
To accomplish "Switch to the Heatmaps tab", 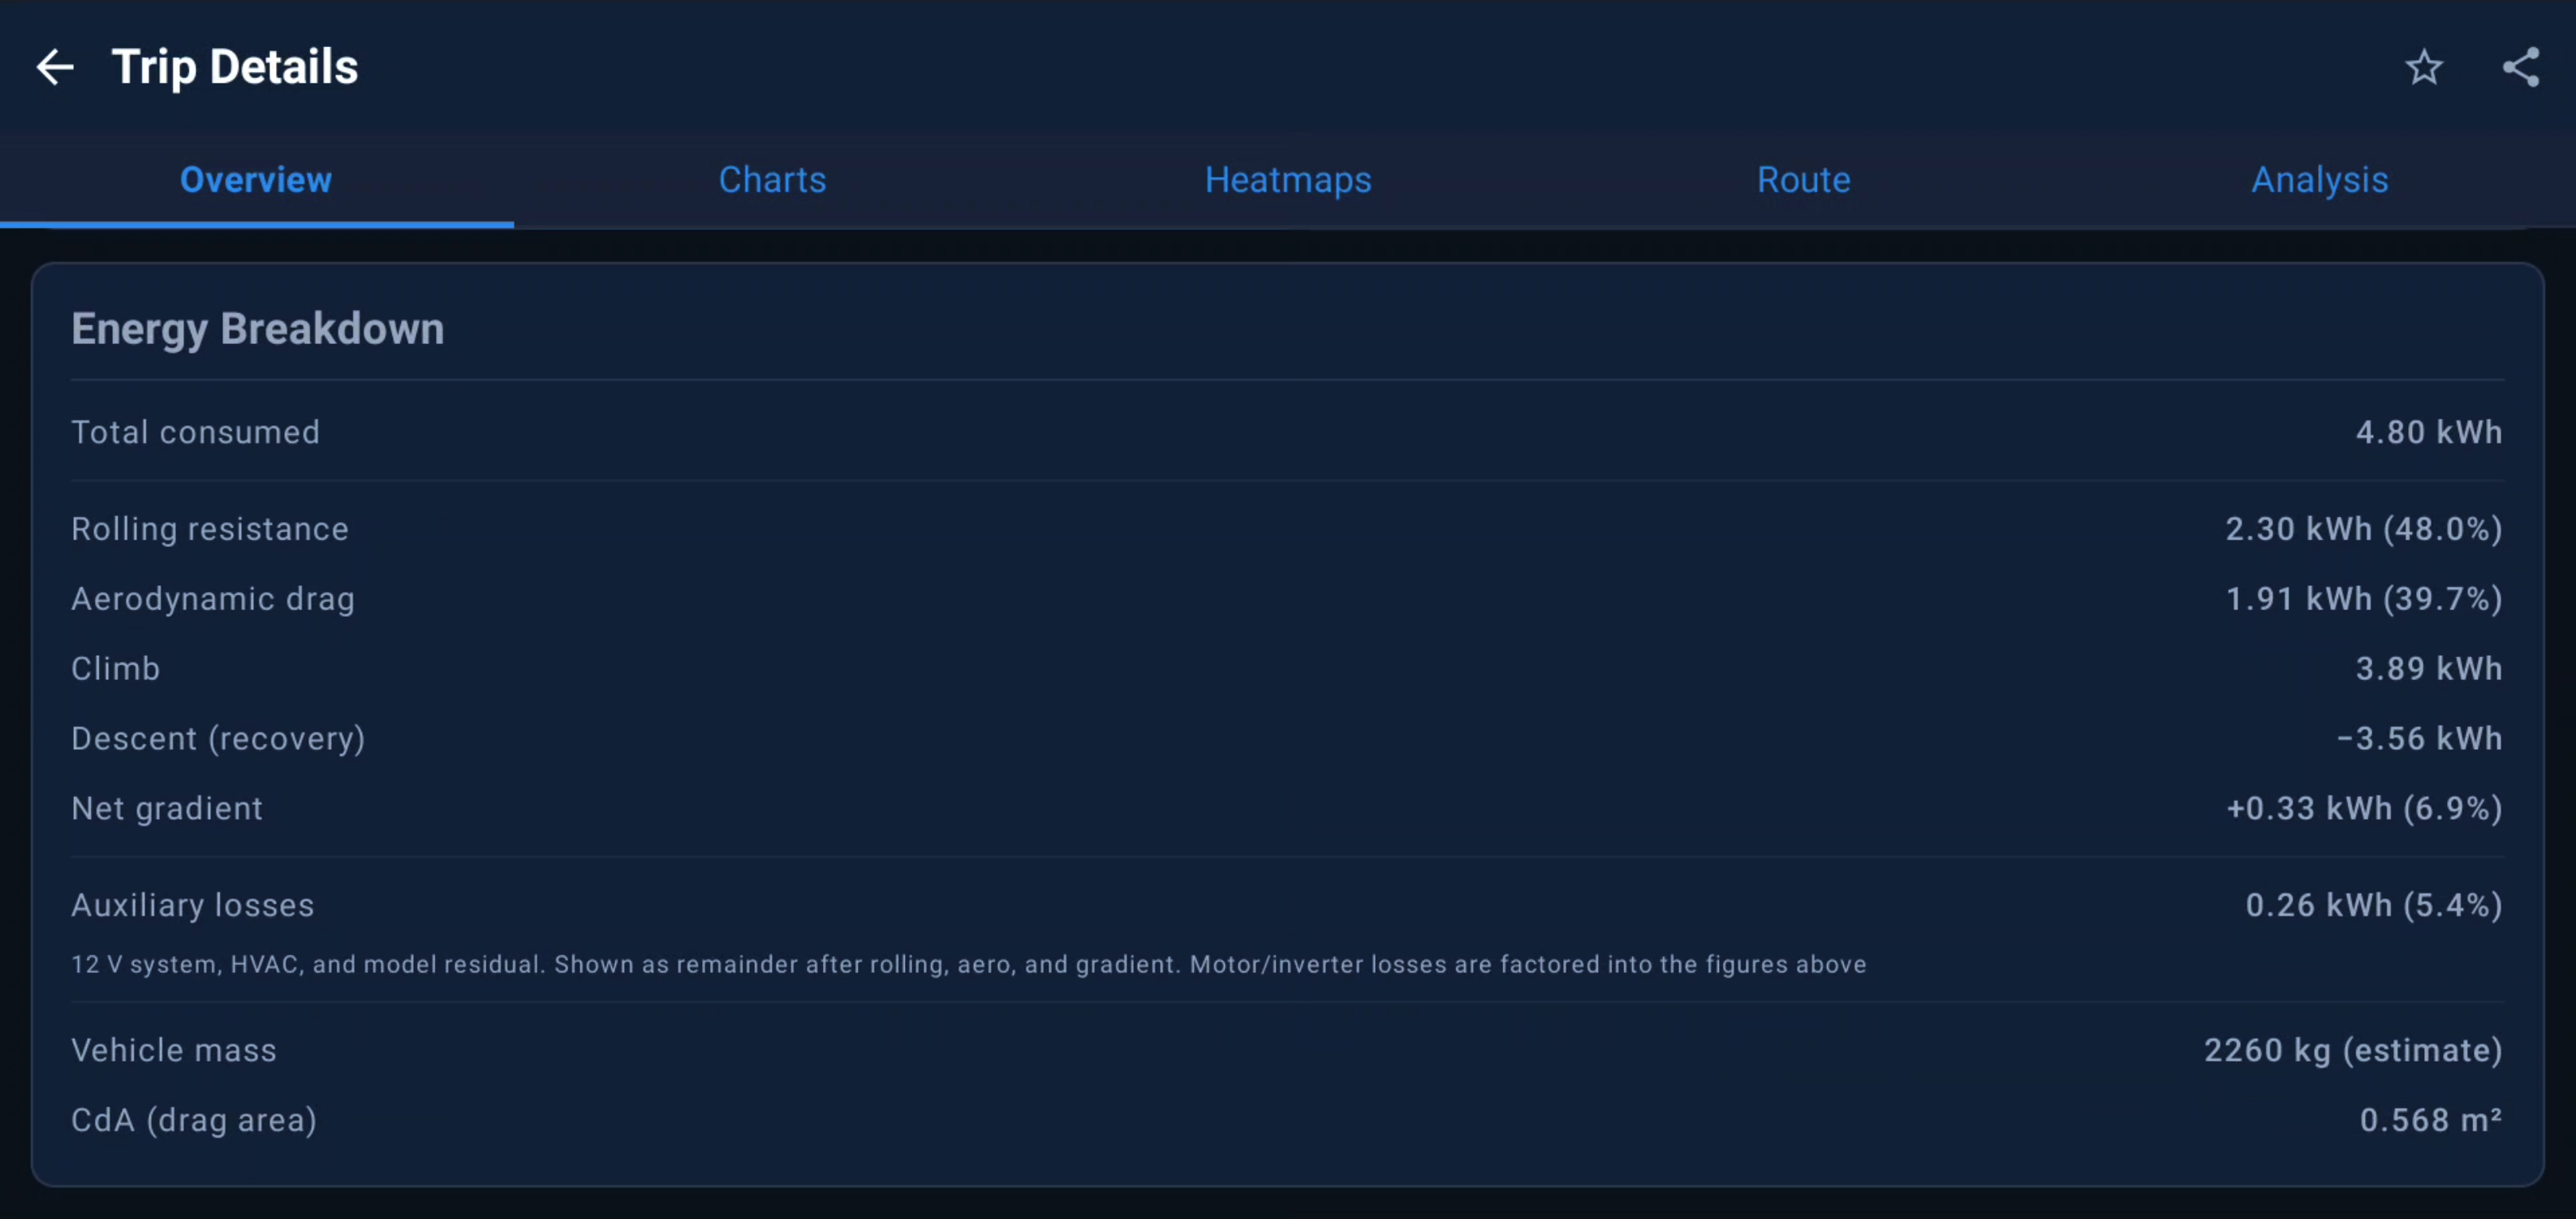I will pyautogui.click(x=1288, y=180).
